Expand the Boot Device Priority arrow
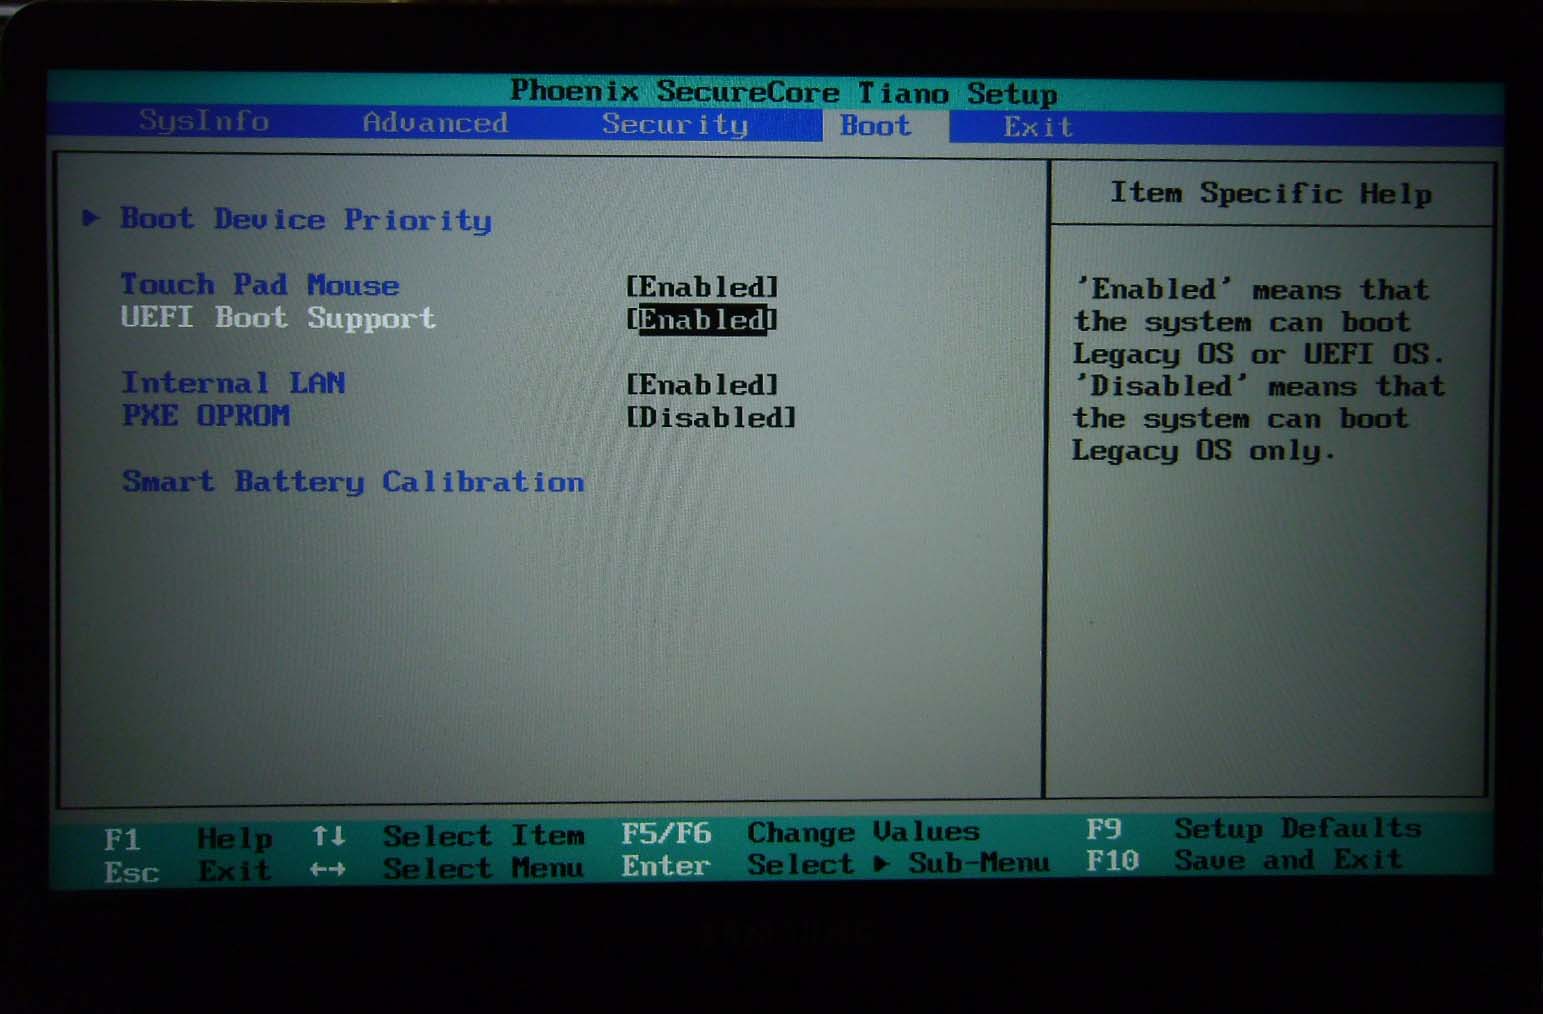The height and width of the screenshot is (1014, 1543). tap(91, 217)
